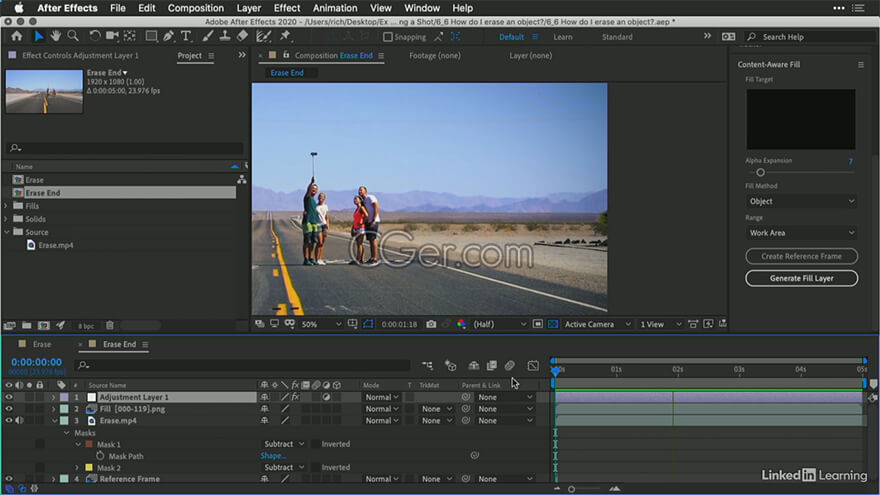Click the 0:00:00:00 timecode display

[36, 363]
